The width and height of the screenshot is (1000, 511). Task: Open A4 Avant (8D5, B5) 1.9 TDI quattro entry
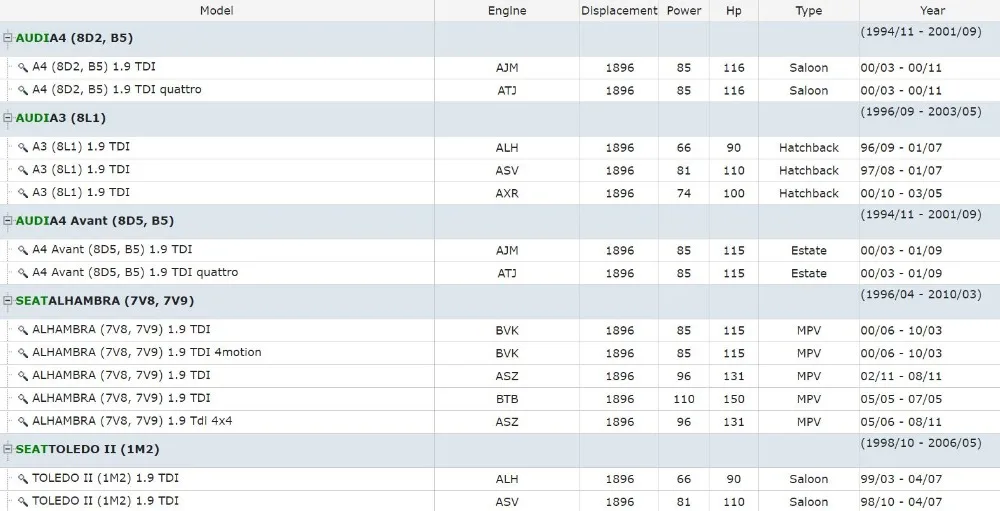135,272
